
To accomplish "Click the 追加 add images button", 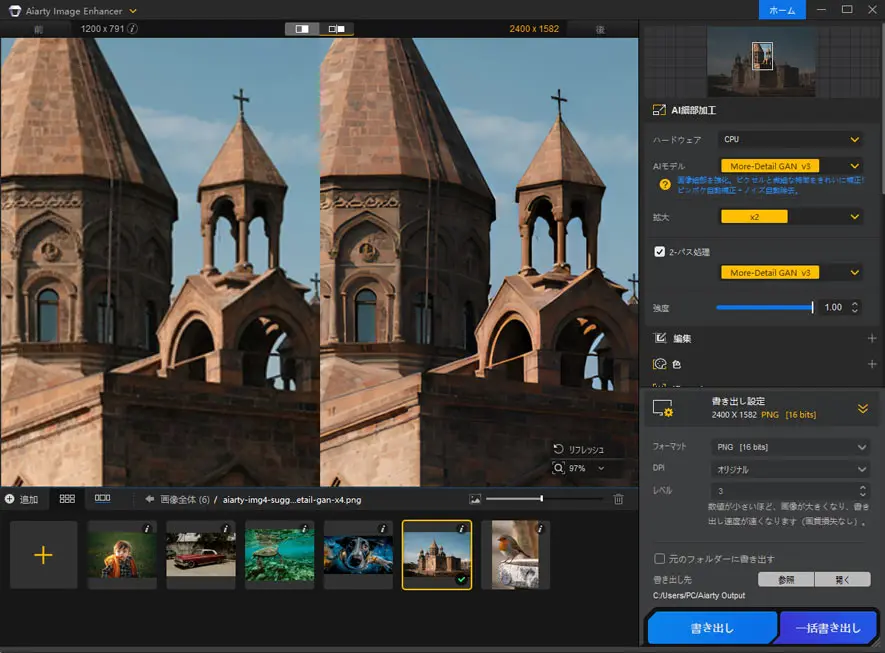I will coord(21,499).
